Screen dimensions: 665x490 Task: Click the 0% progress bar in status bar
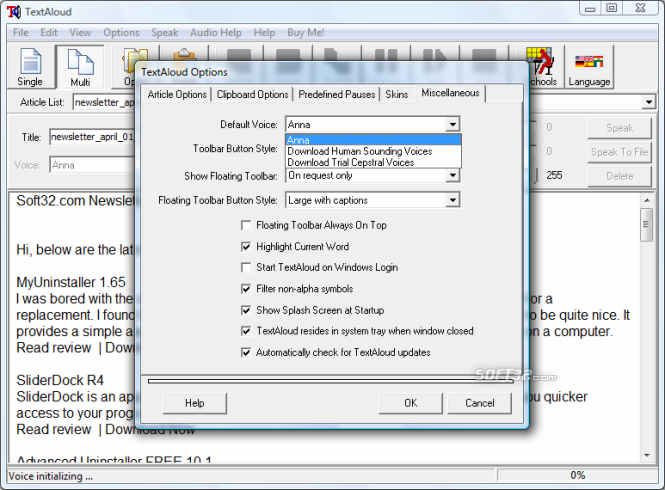pos(577,475)
